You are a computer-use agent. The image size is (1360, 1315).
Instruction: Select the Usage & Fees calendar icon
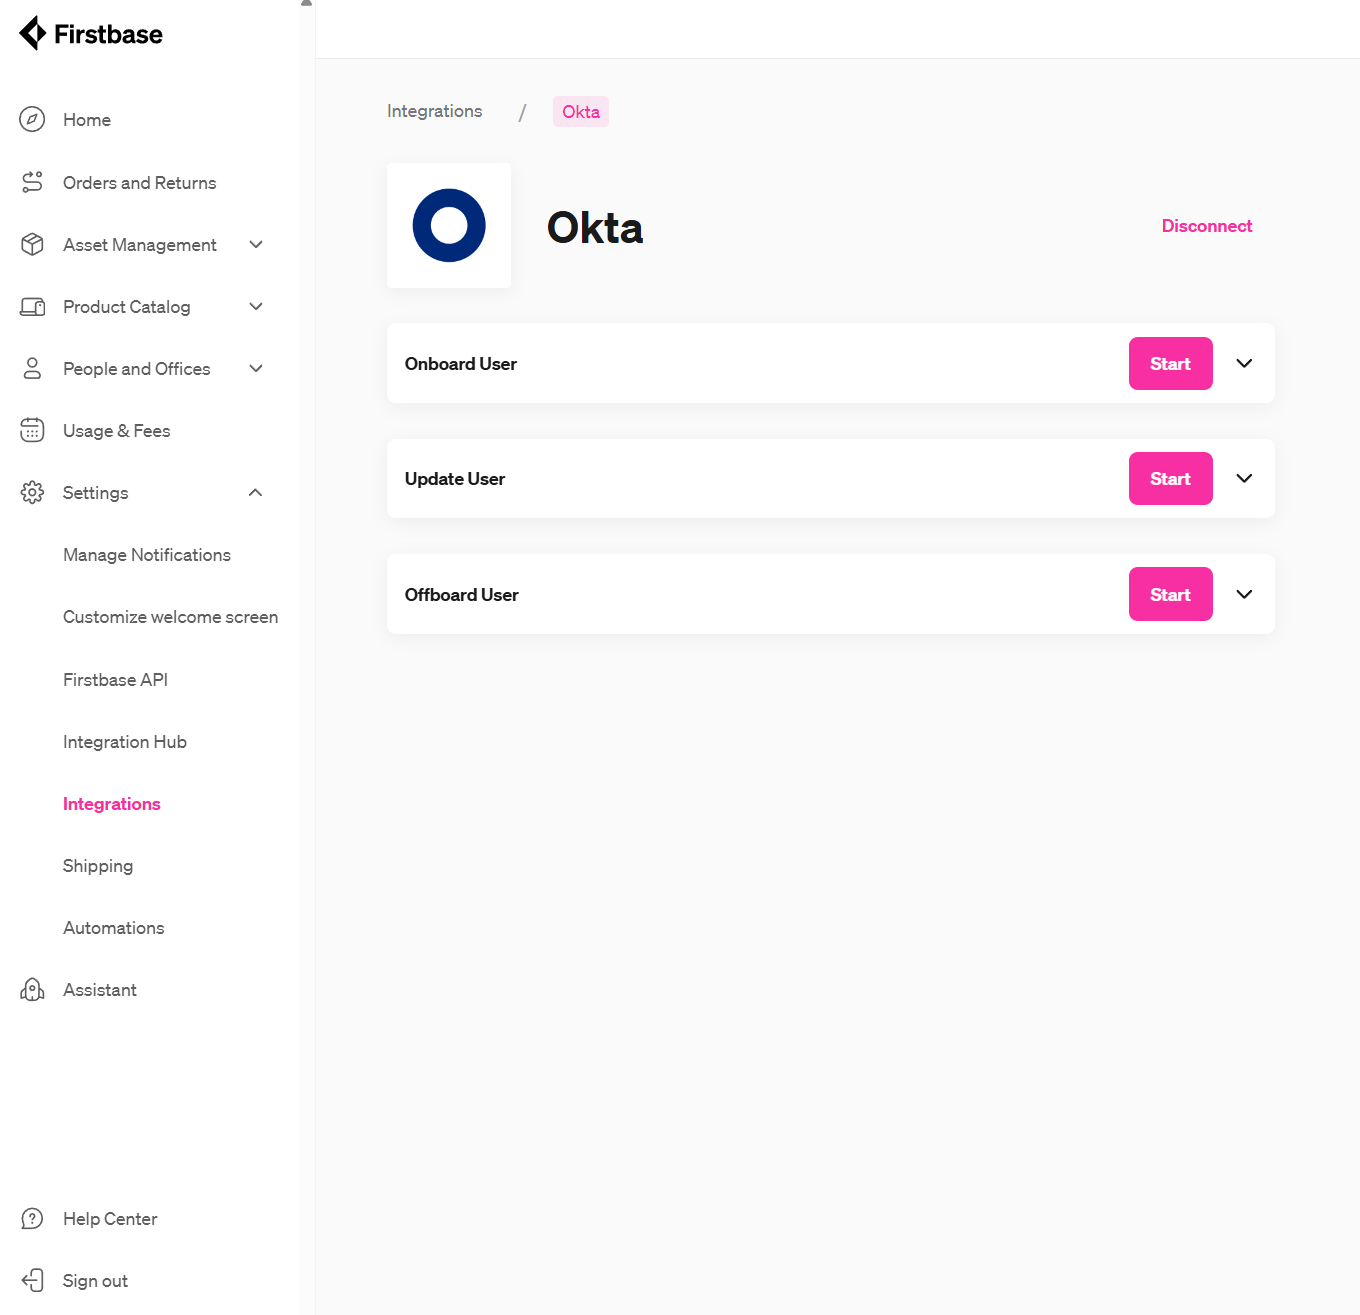pyautogui.click(x=32, y=430)
